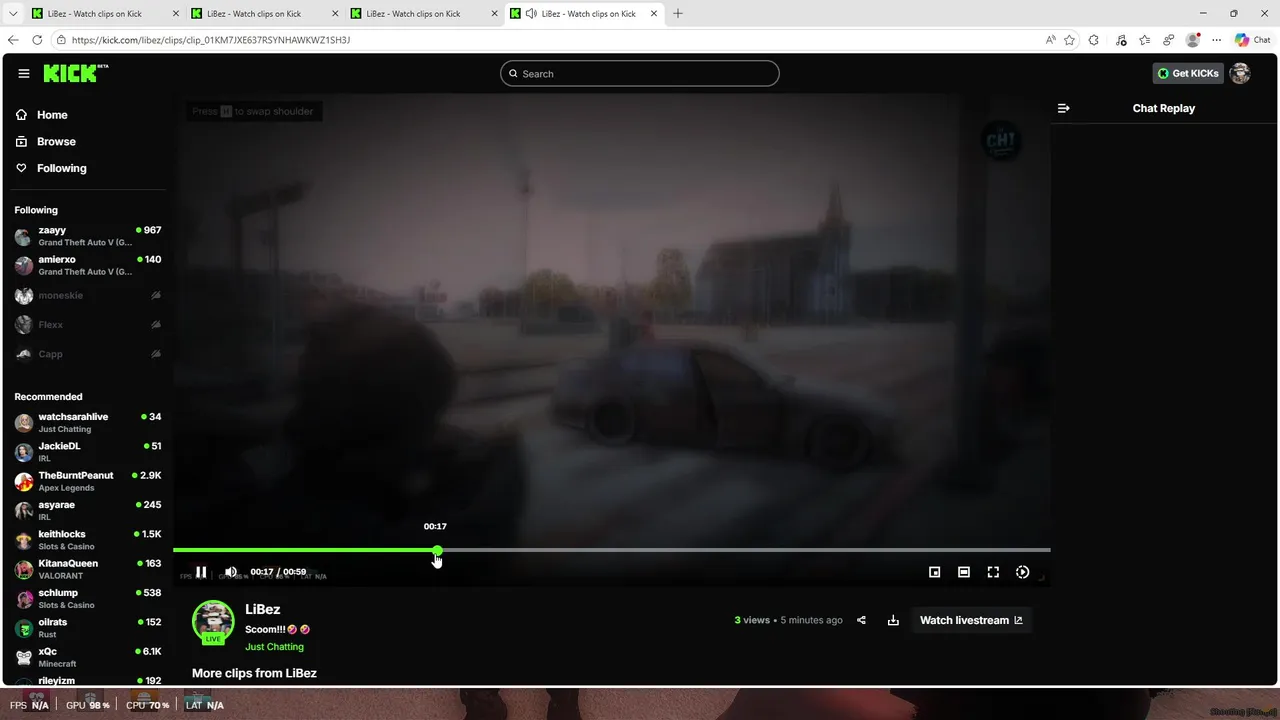Click the playback icon right of fullscreen
This screenshot has width=1280, height=720.
pos(1022,572)
